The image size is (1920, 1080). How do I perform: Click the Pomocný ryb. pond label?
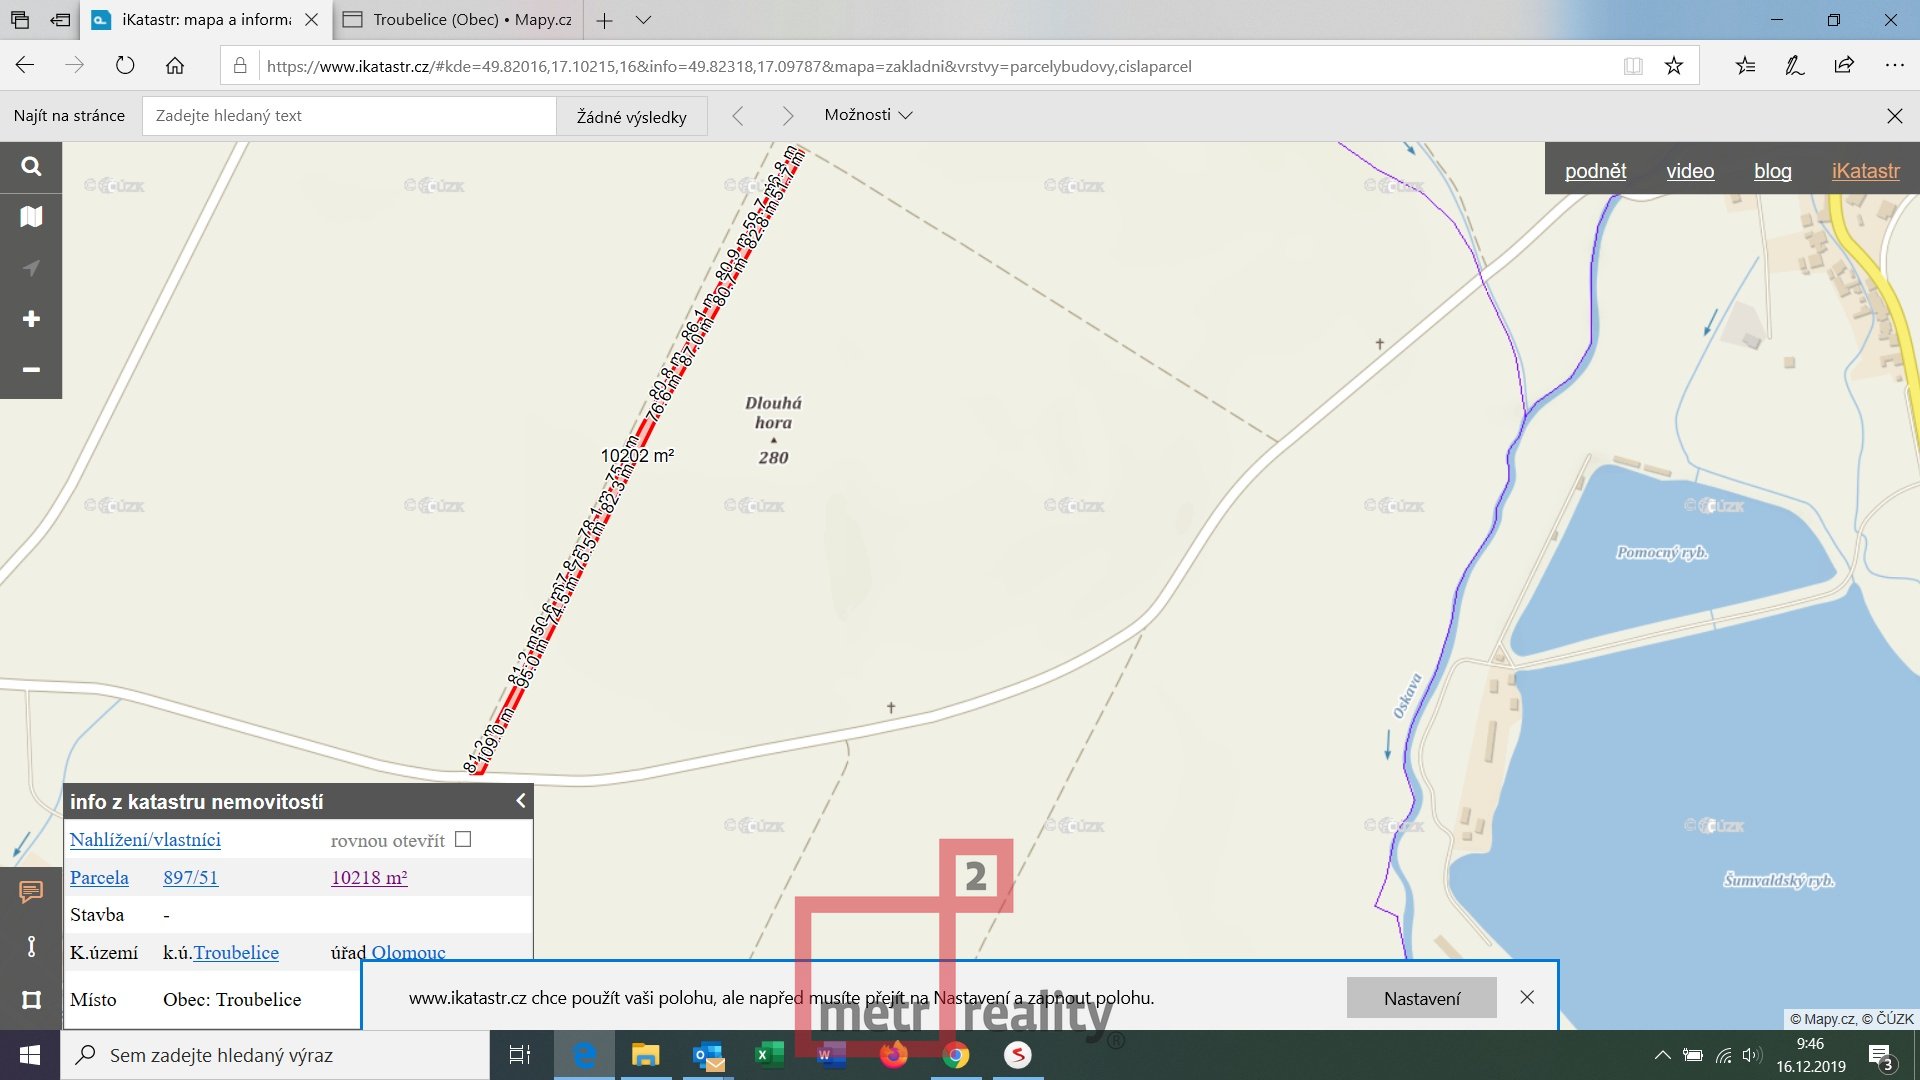point(1662,553)
